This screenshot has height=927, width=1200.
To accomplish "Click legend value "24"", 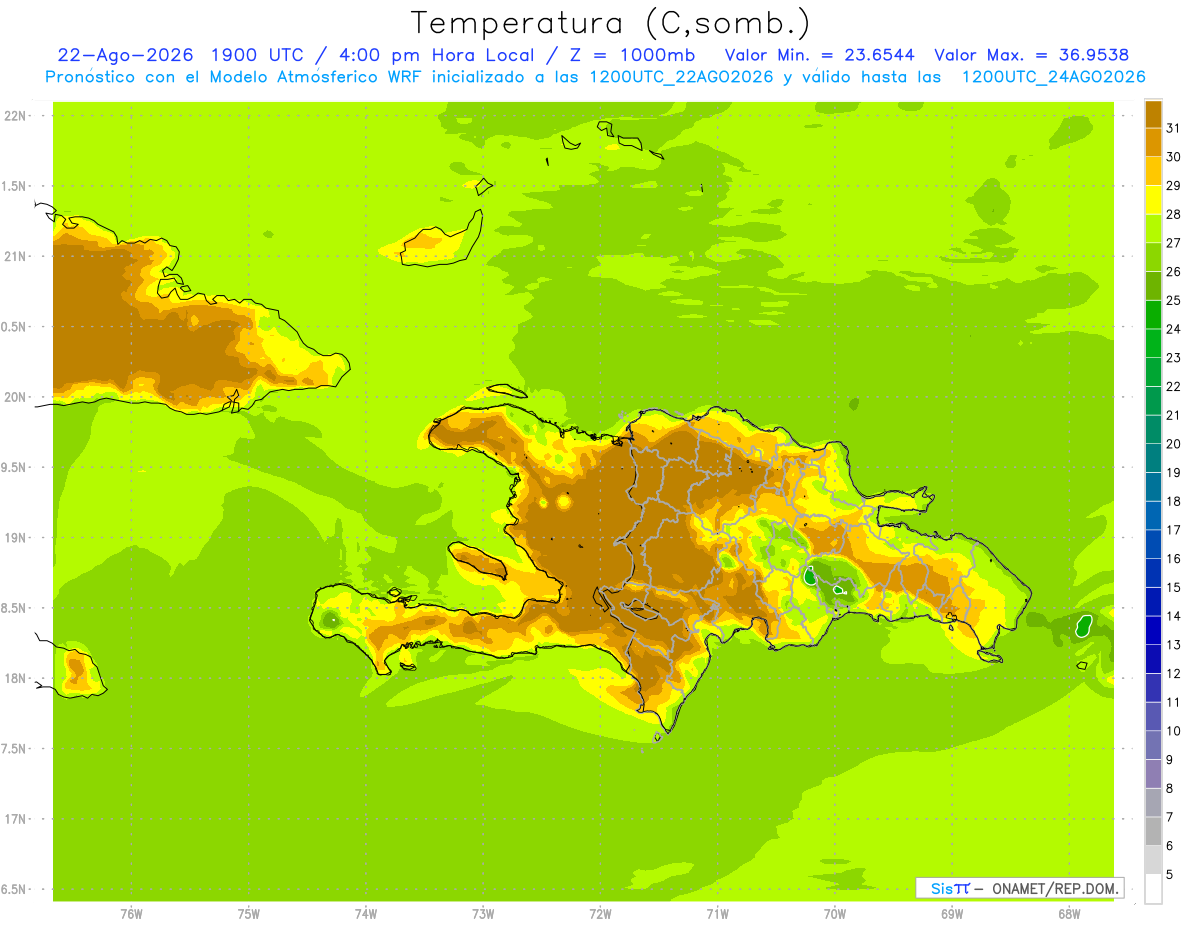I will point(1174,329).
